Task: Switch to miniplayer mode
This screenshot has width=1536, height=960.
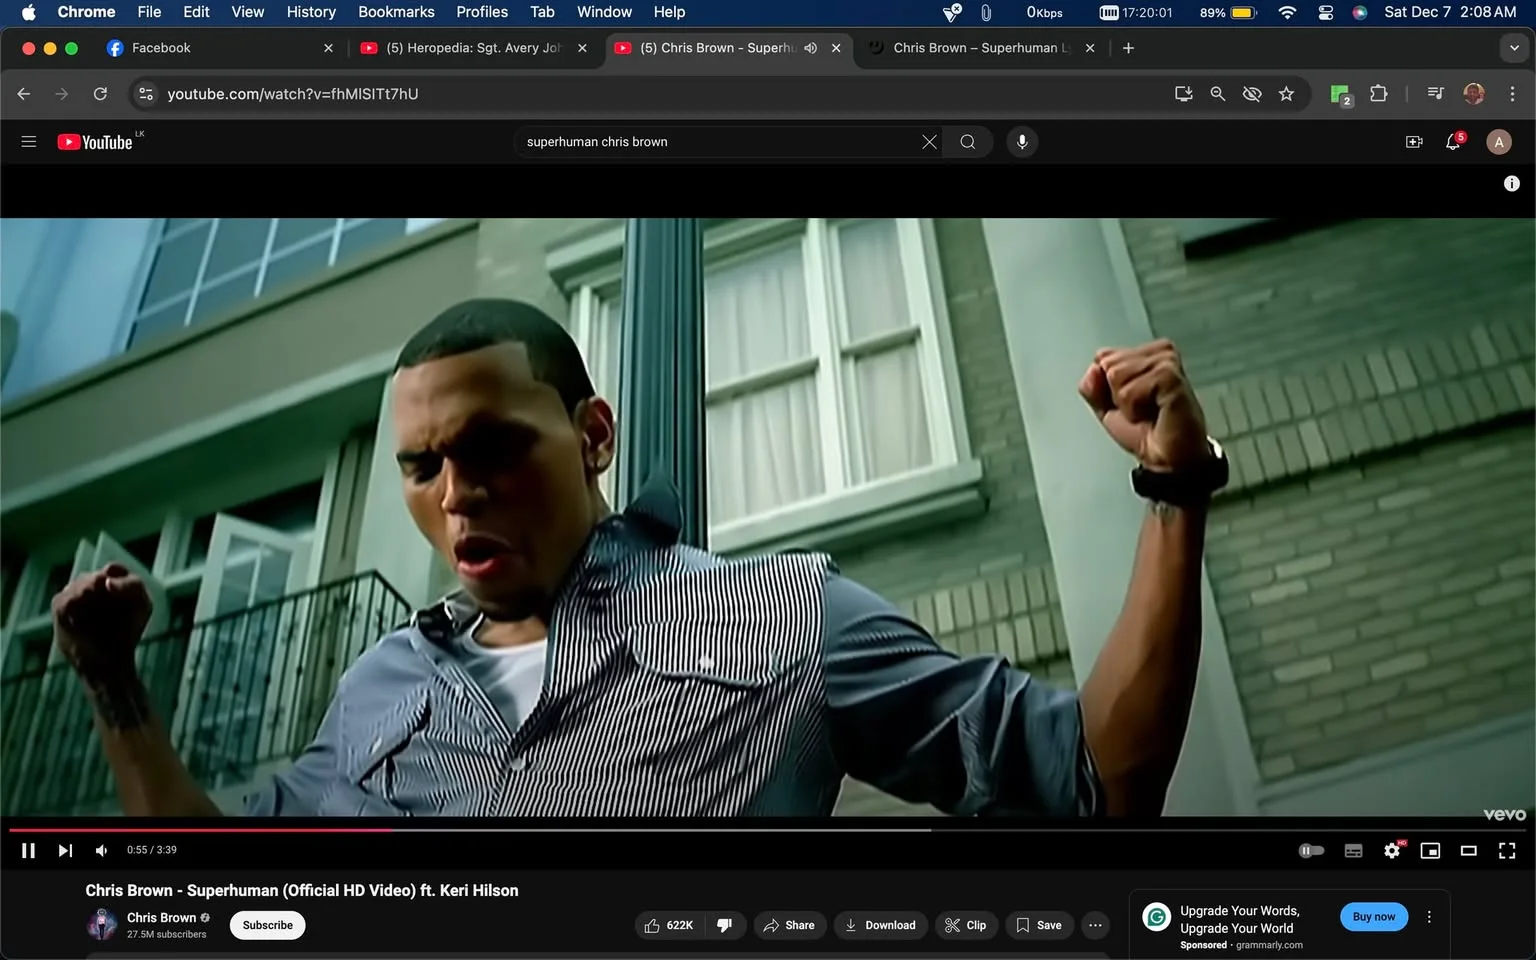Action: tap(1430, 850)
